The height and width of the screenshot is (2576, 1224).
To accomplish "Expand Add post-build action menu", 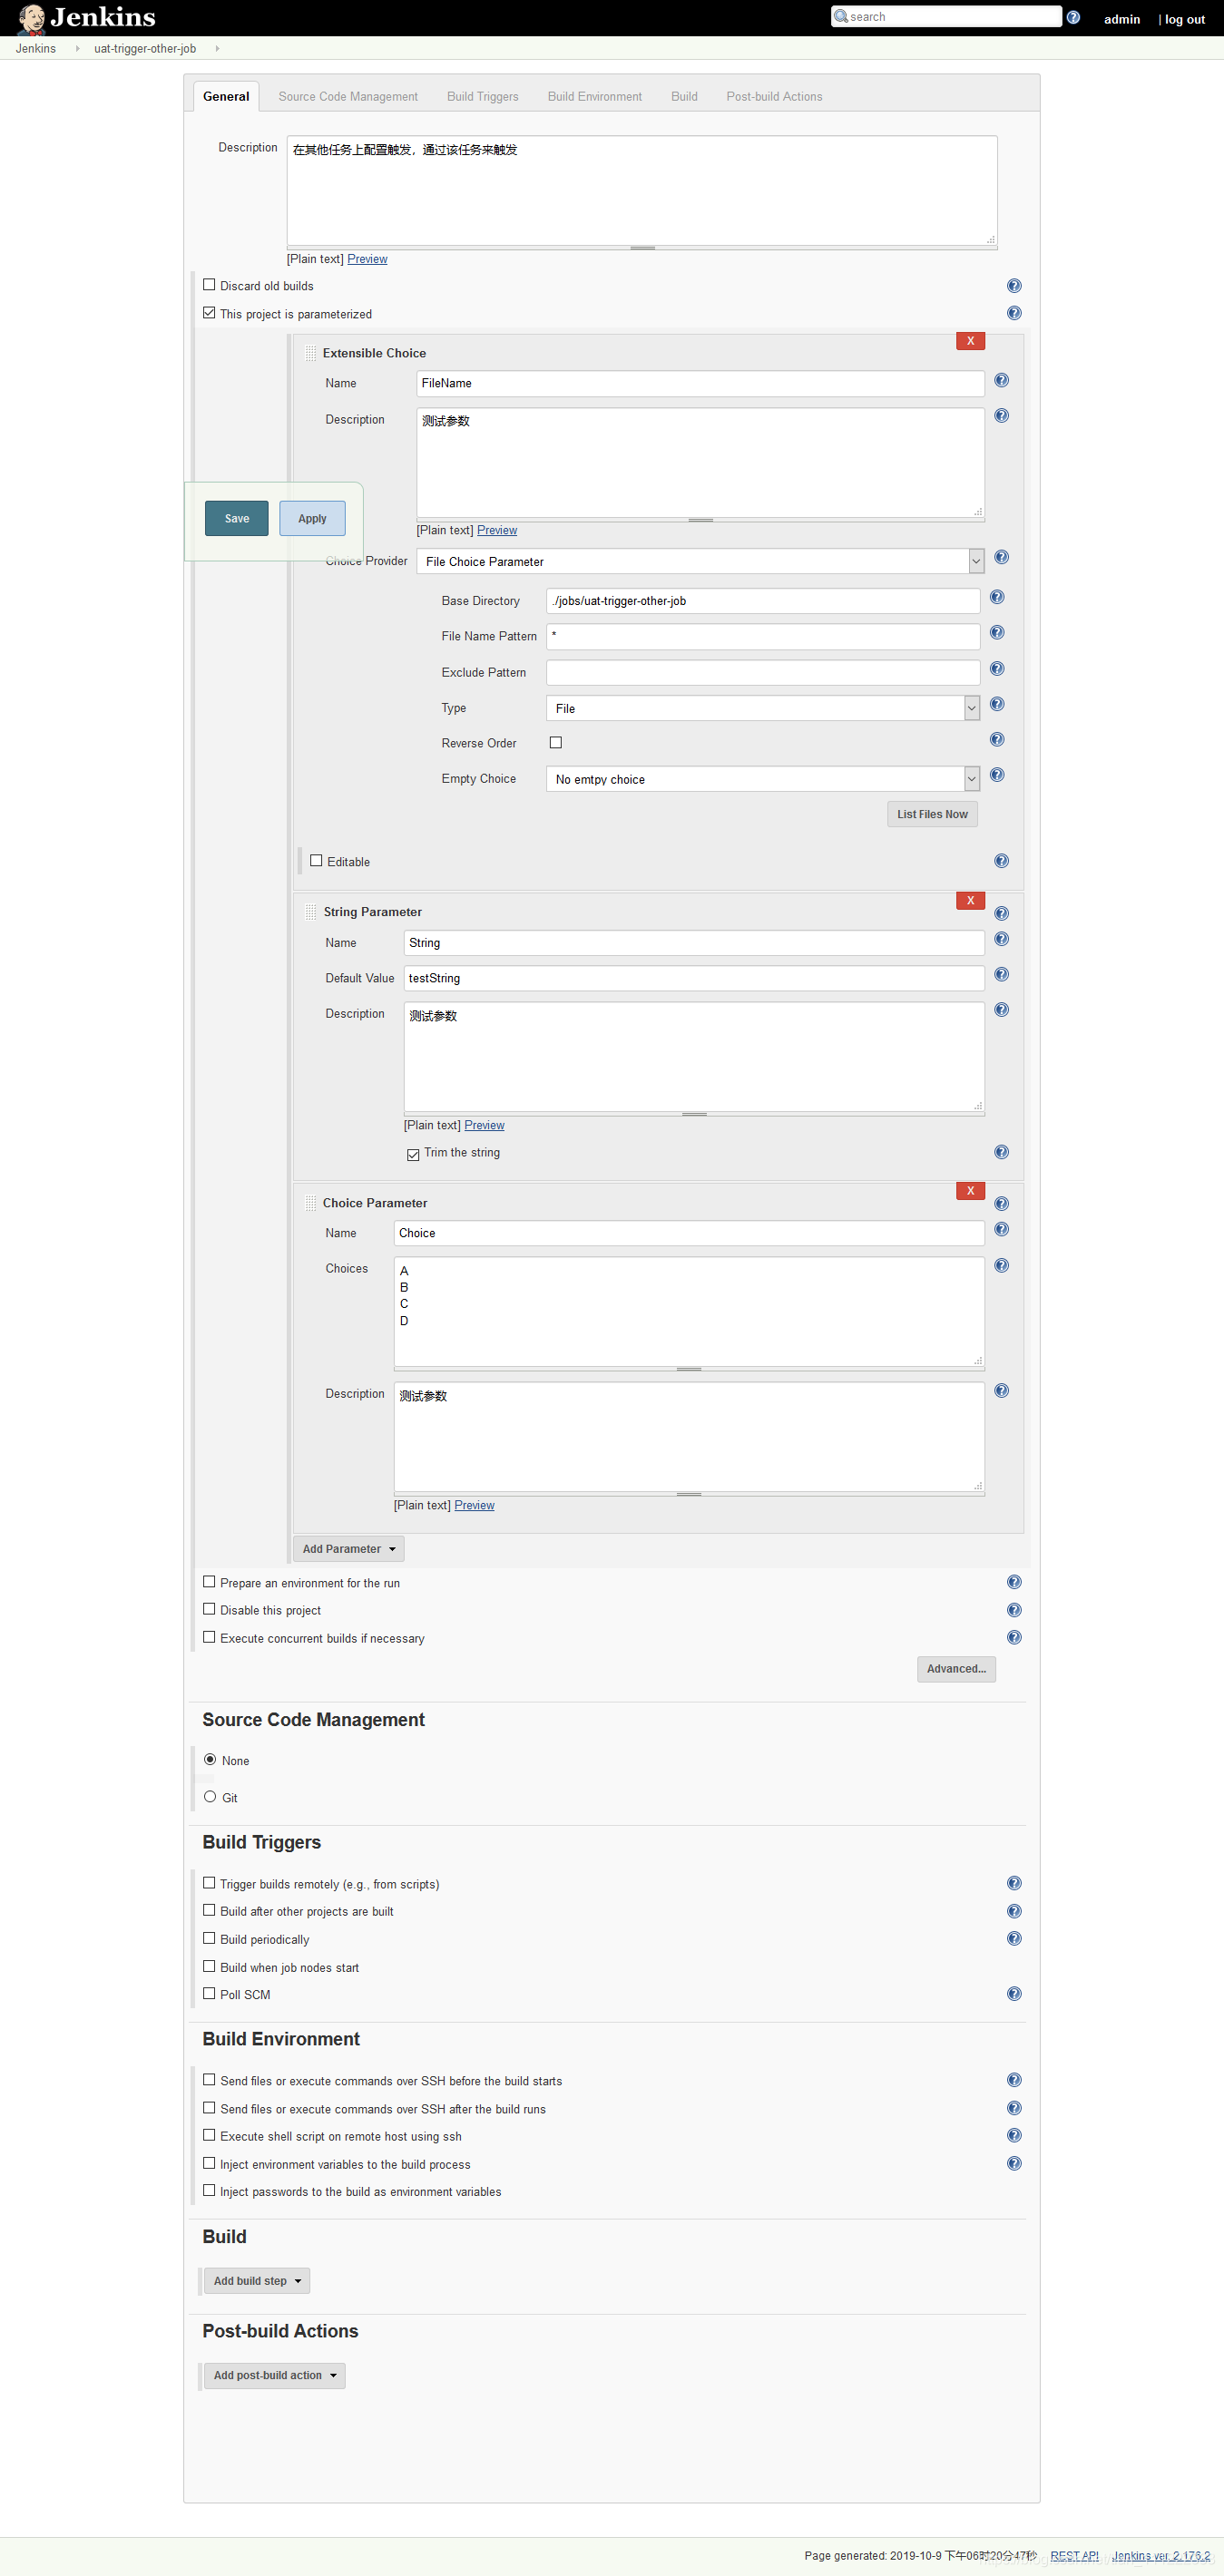I will coord(275,2375).
